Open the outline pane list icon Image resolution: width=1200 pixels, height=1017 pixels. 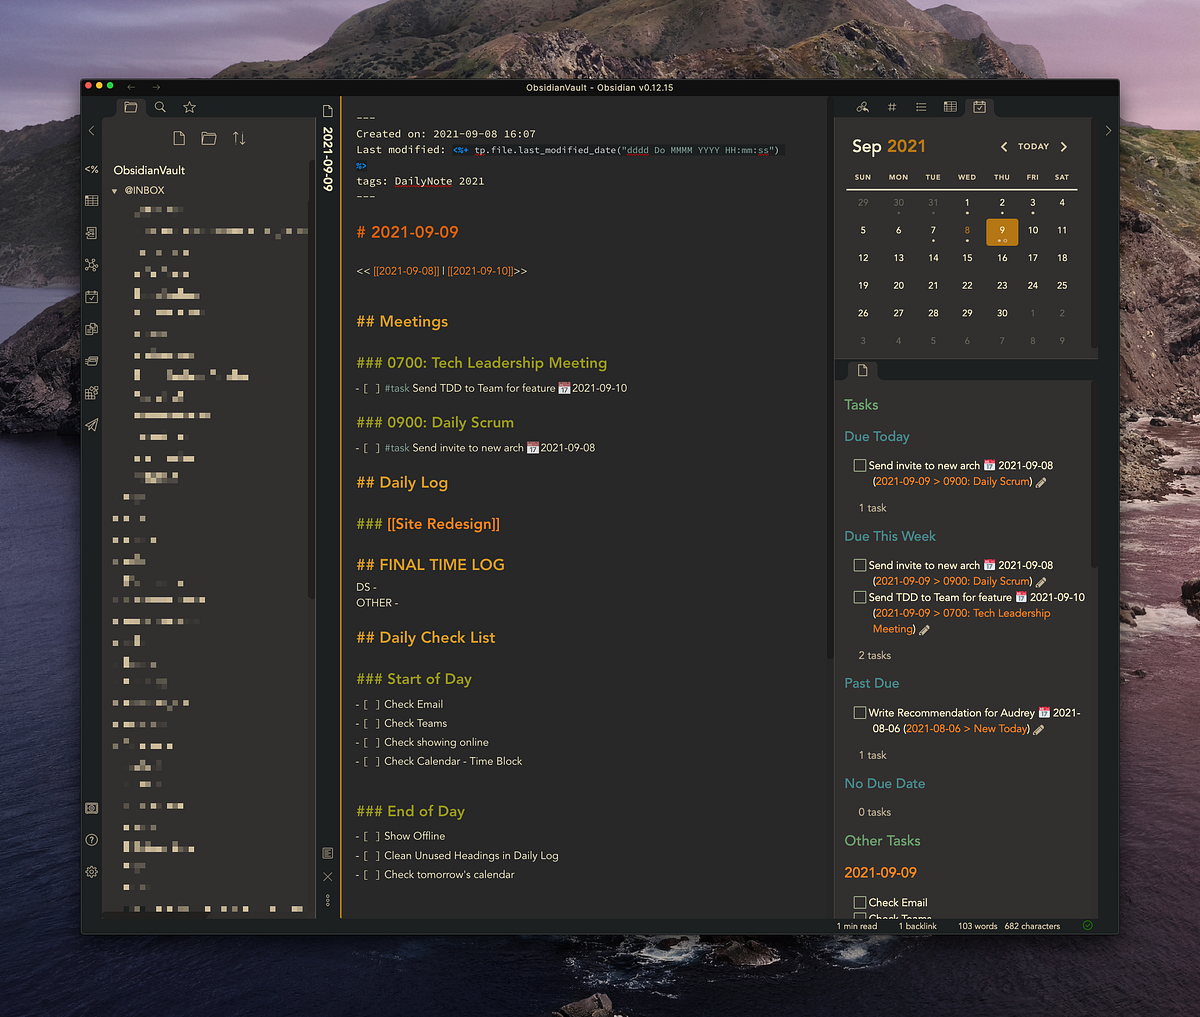click(x=920, y=107)
